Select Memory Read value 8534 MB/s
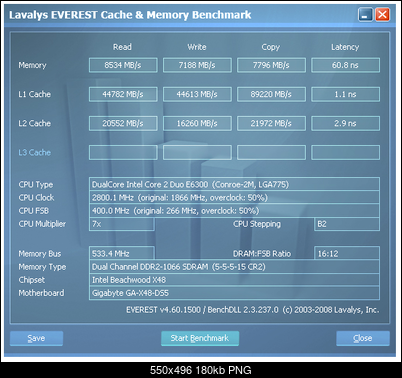Image resolution: width=402 pixels, height=378 pixels. tap(123, 65)
